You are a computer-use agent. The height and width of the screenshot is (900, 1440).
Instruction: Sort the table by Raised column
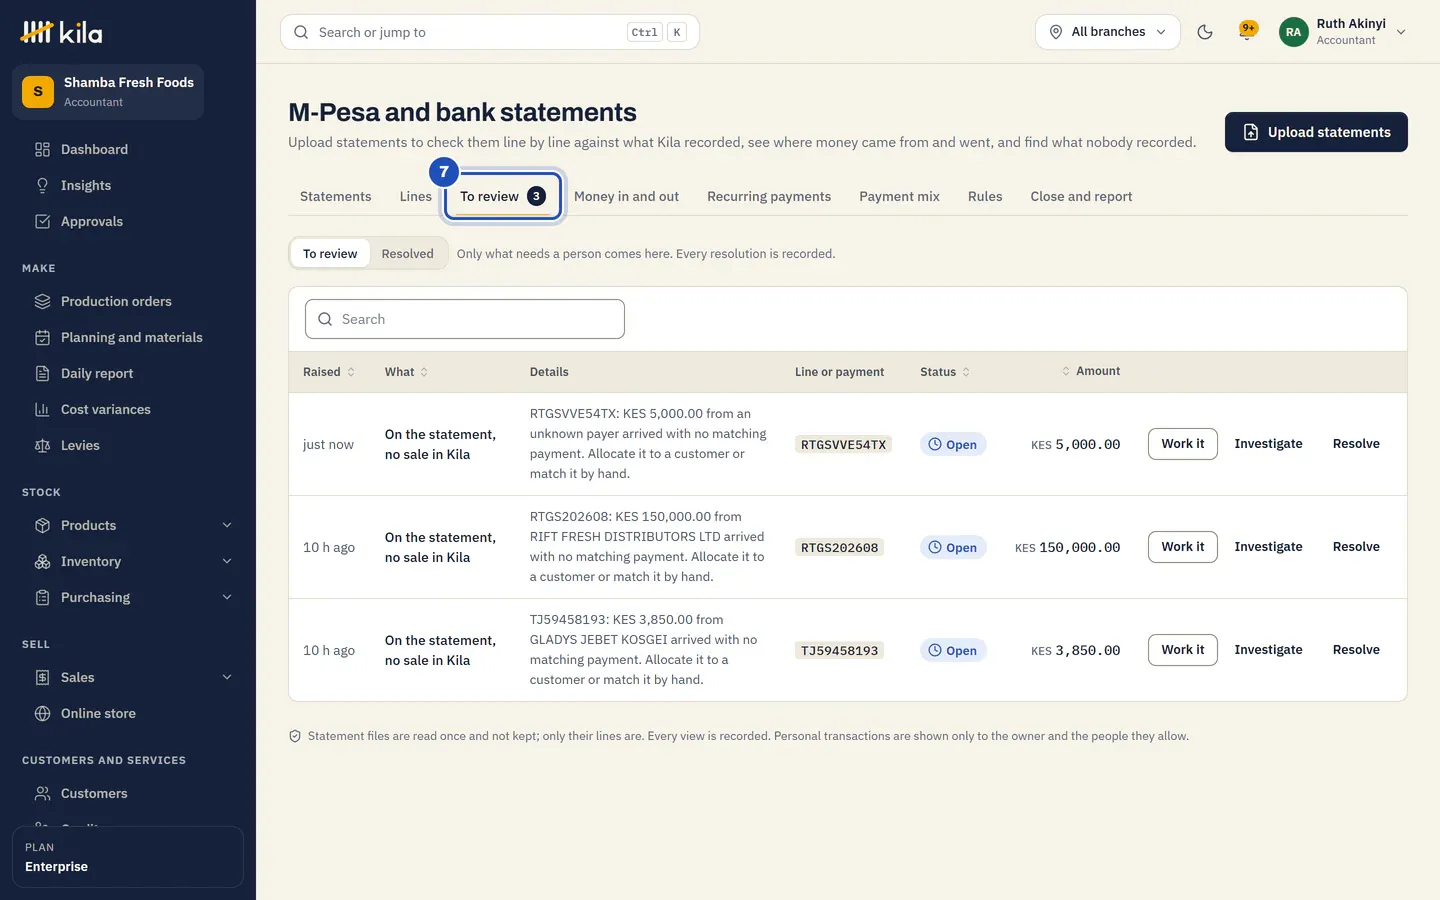[x=329, y=372]
